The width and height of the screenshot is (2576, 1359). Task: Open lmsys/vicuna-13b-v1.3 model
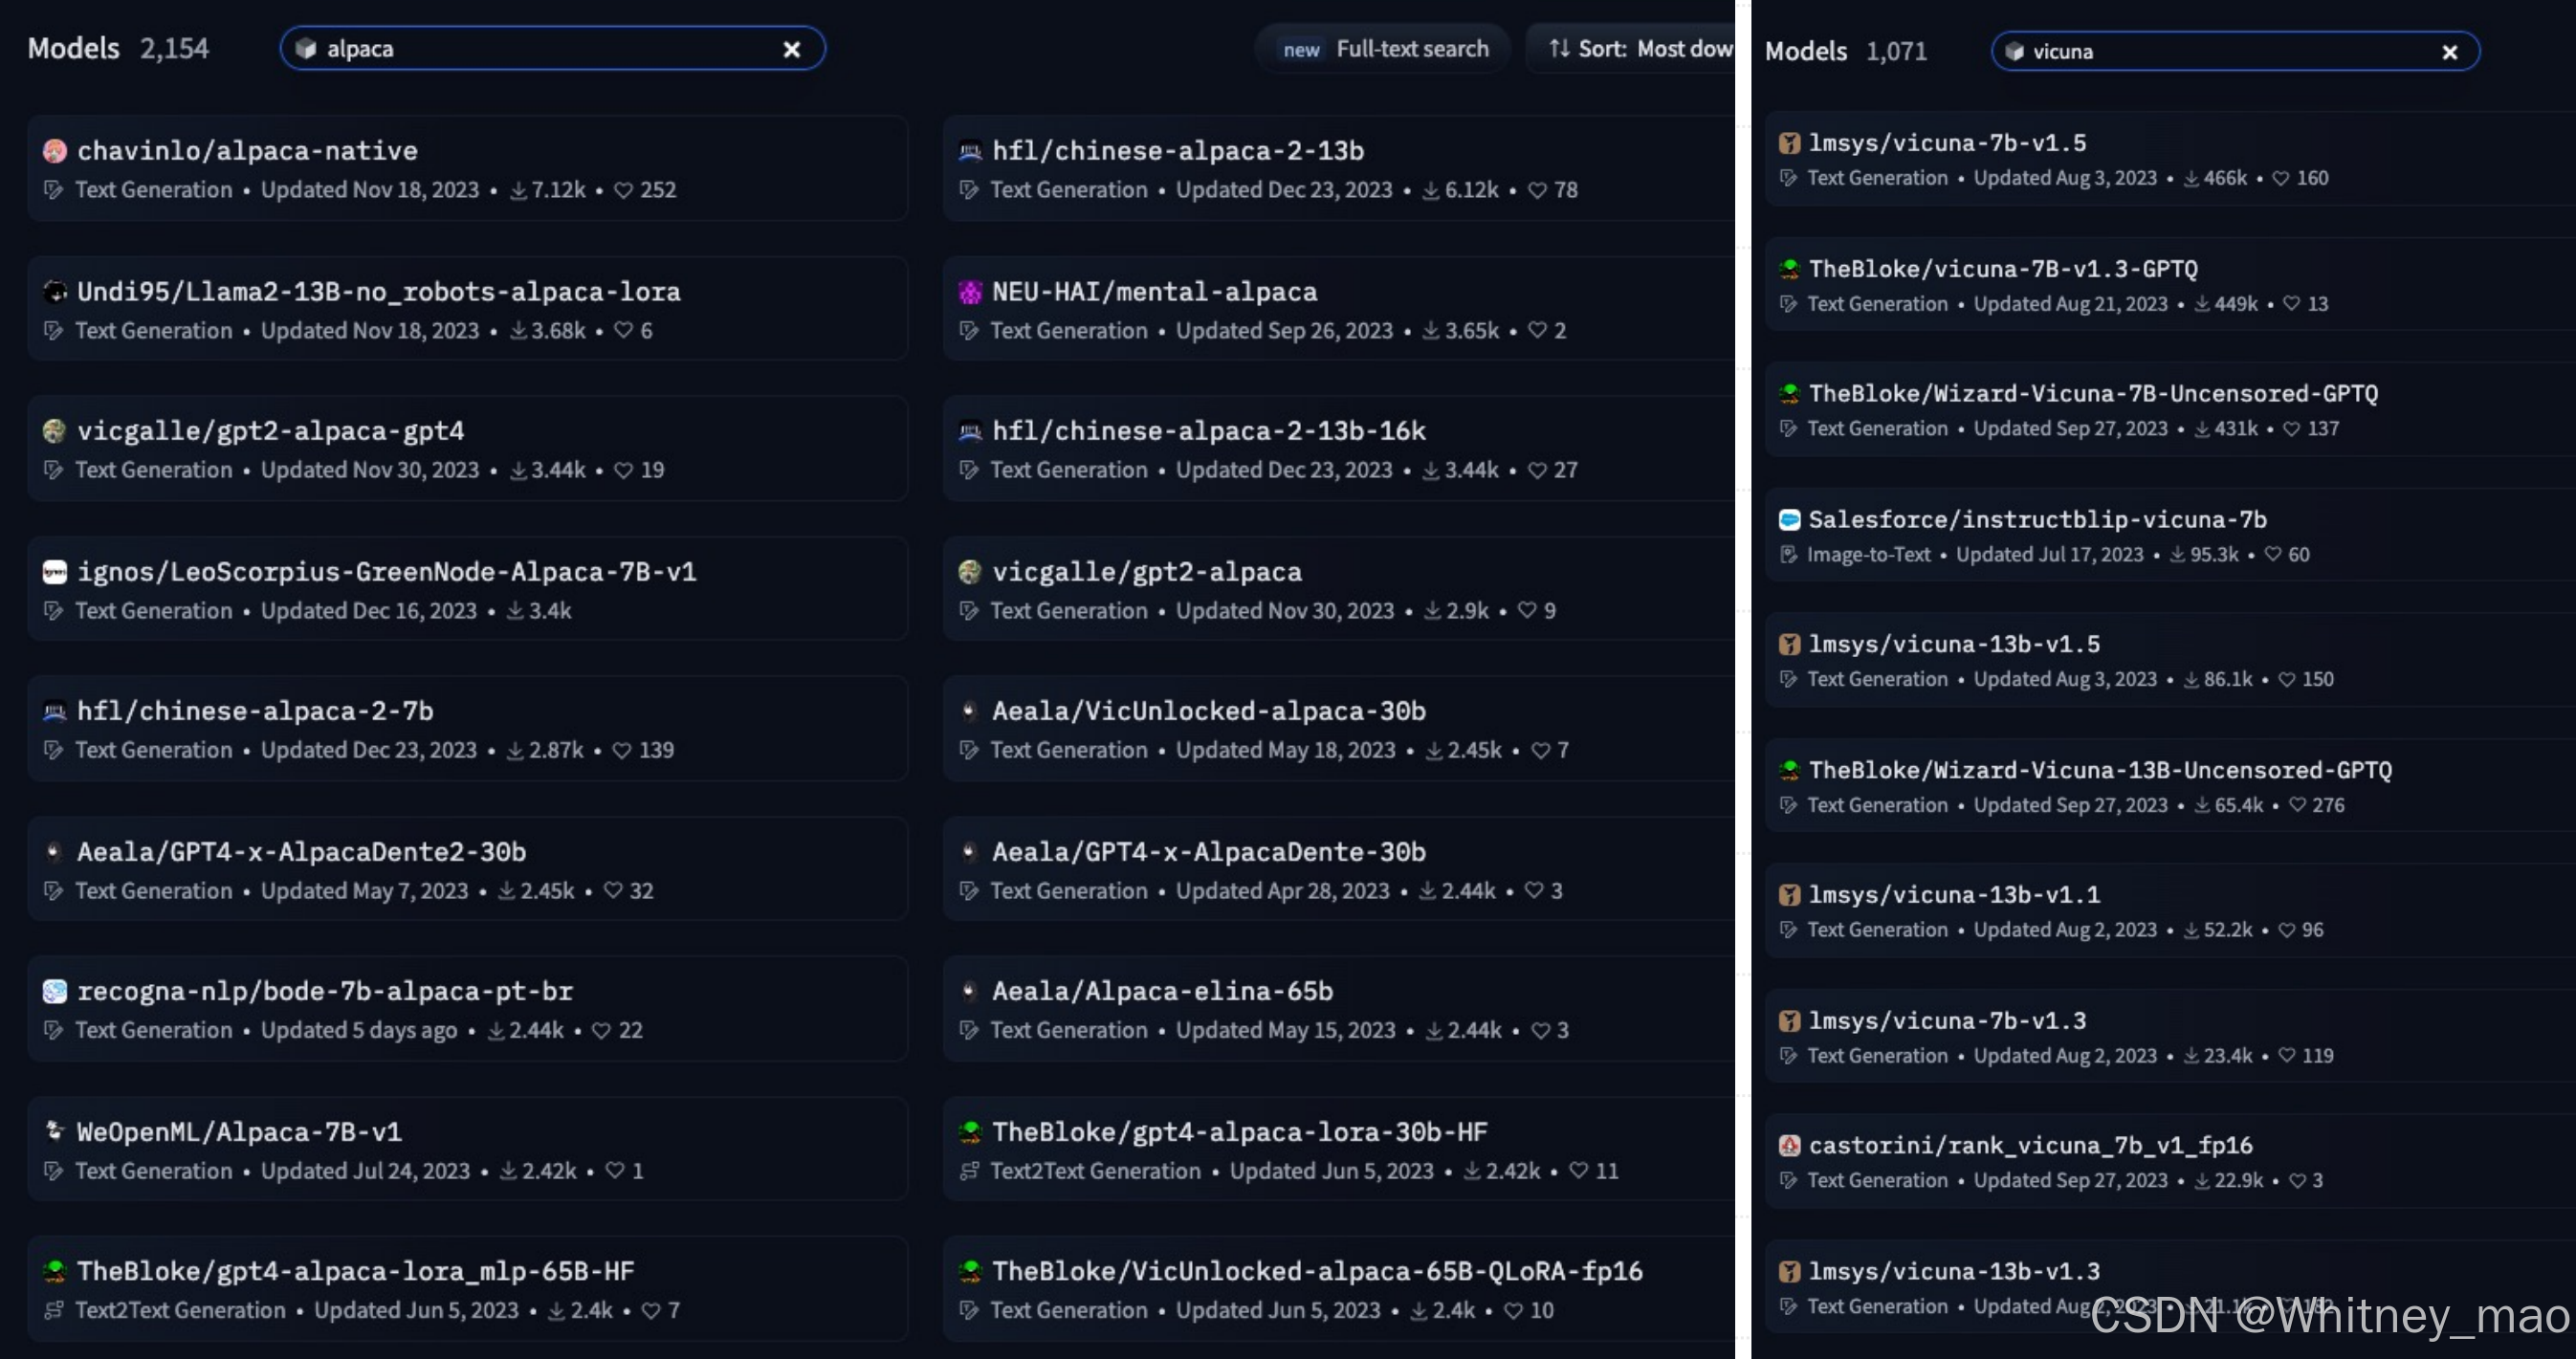pos(1954,1272)
